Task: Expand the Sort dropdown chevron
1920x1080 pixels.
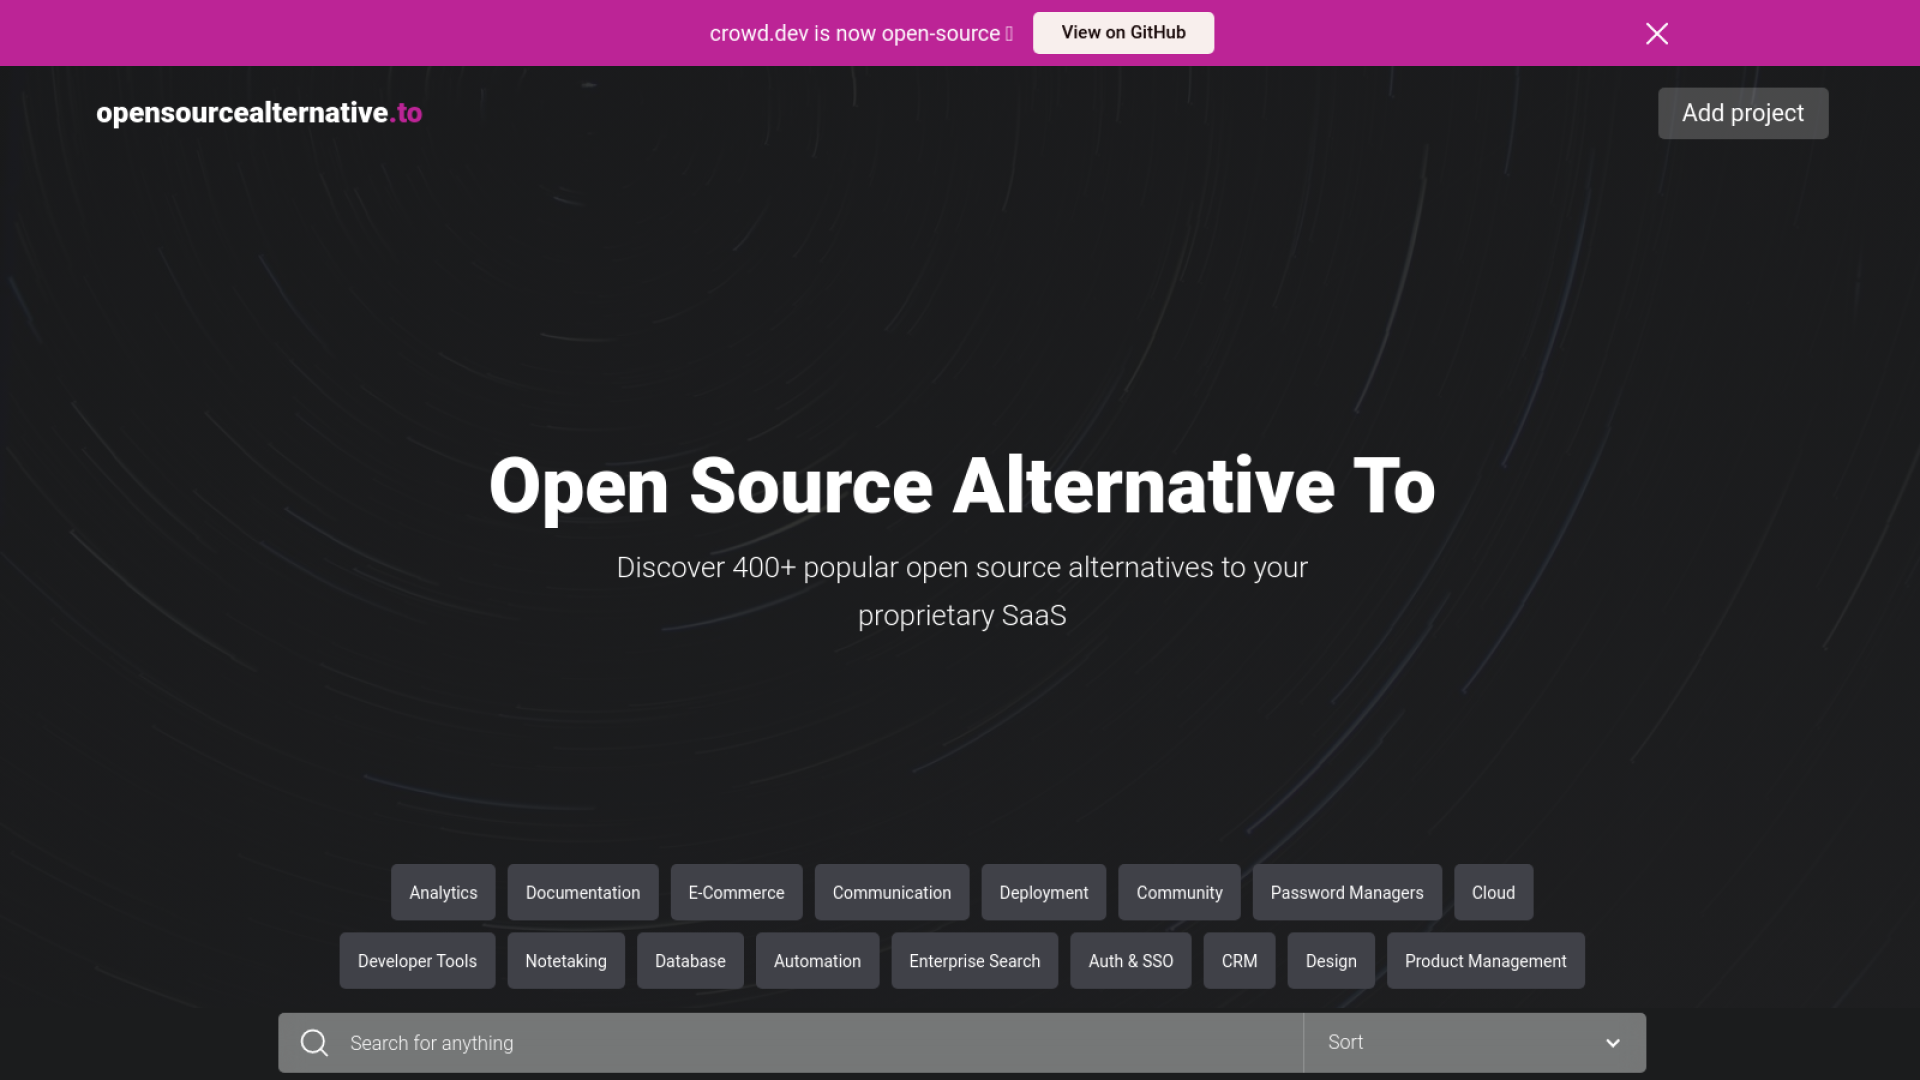Action: point(1612,1043)
